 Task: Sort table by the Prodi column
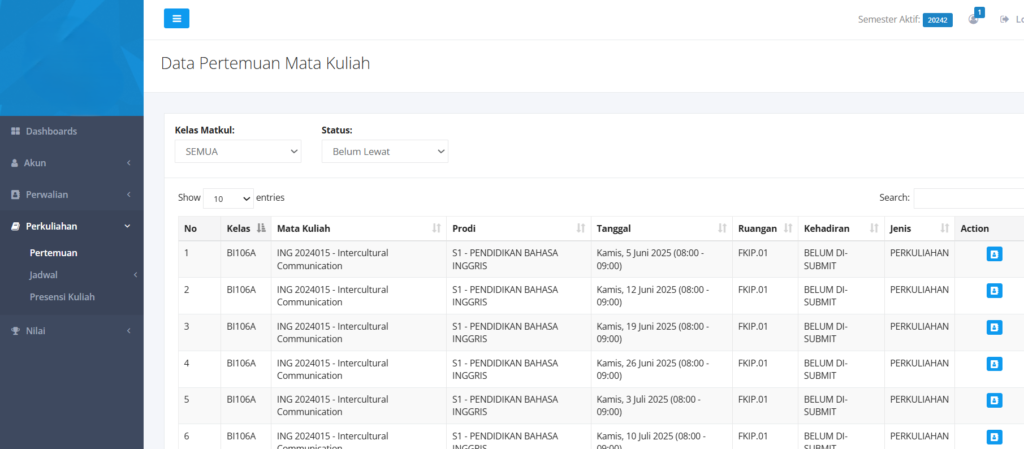pyautogui.click(x=519, y=228)
